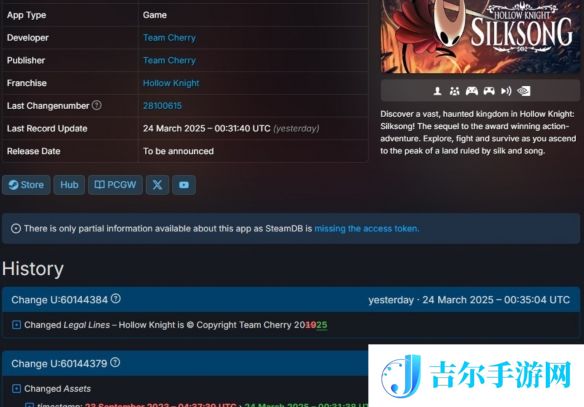Open the Team Cherry publisher link
Screen dimensions: 584x407
click(x=169, y=60)
